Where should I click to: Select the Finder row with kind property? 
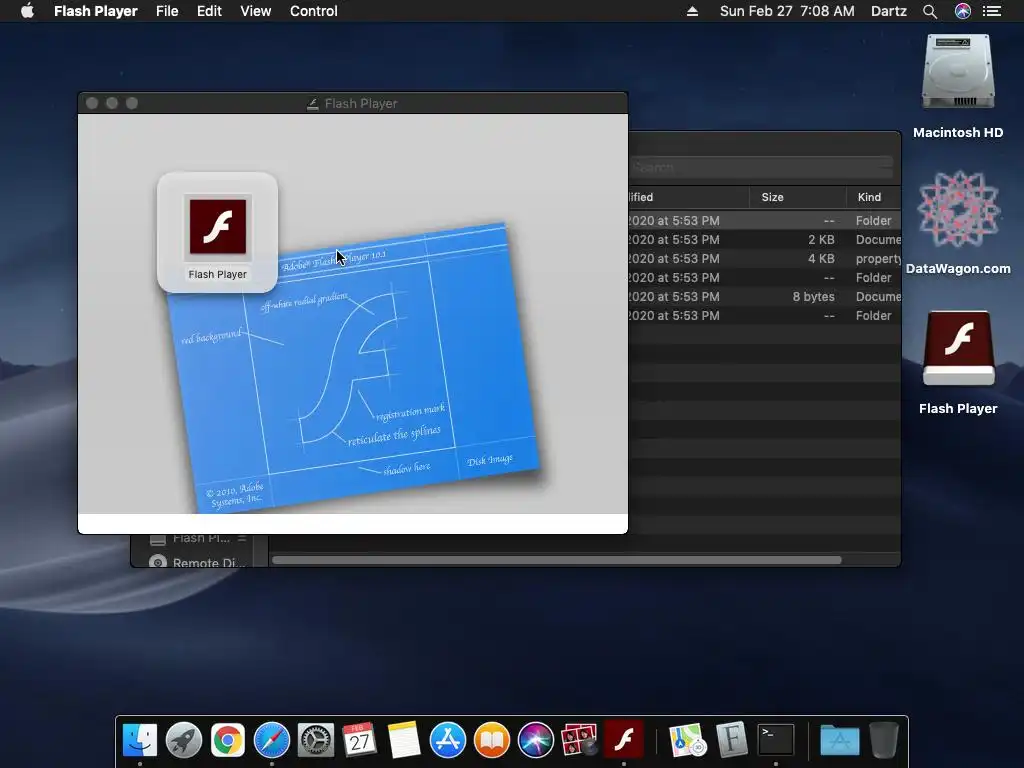click(x=764, y=259)
